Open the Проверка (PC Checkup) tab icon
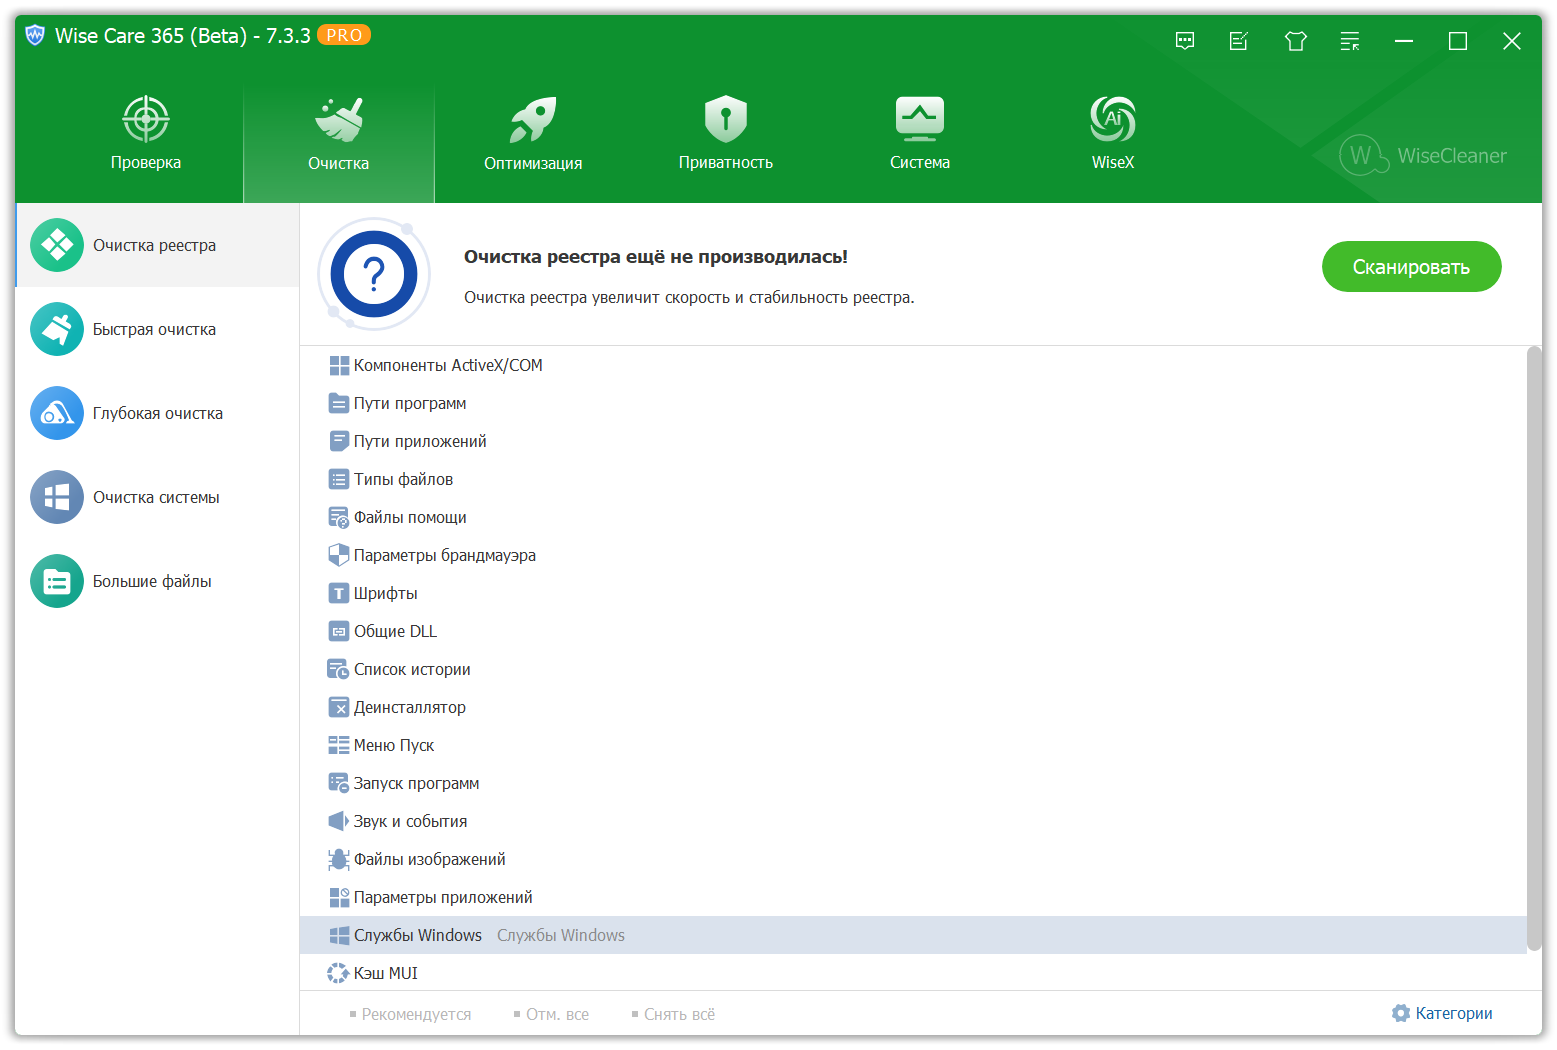Viewport: 1557px width, 1050px height. [146, 120]
